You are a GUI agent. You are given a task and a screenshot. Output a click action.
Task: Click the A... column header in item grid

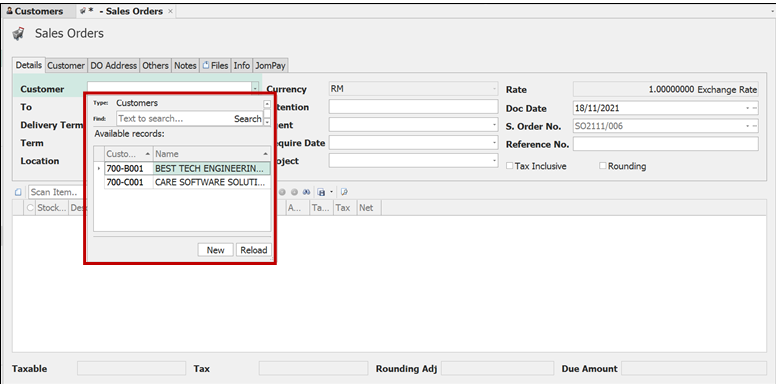[298, 208]
